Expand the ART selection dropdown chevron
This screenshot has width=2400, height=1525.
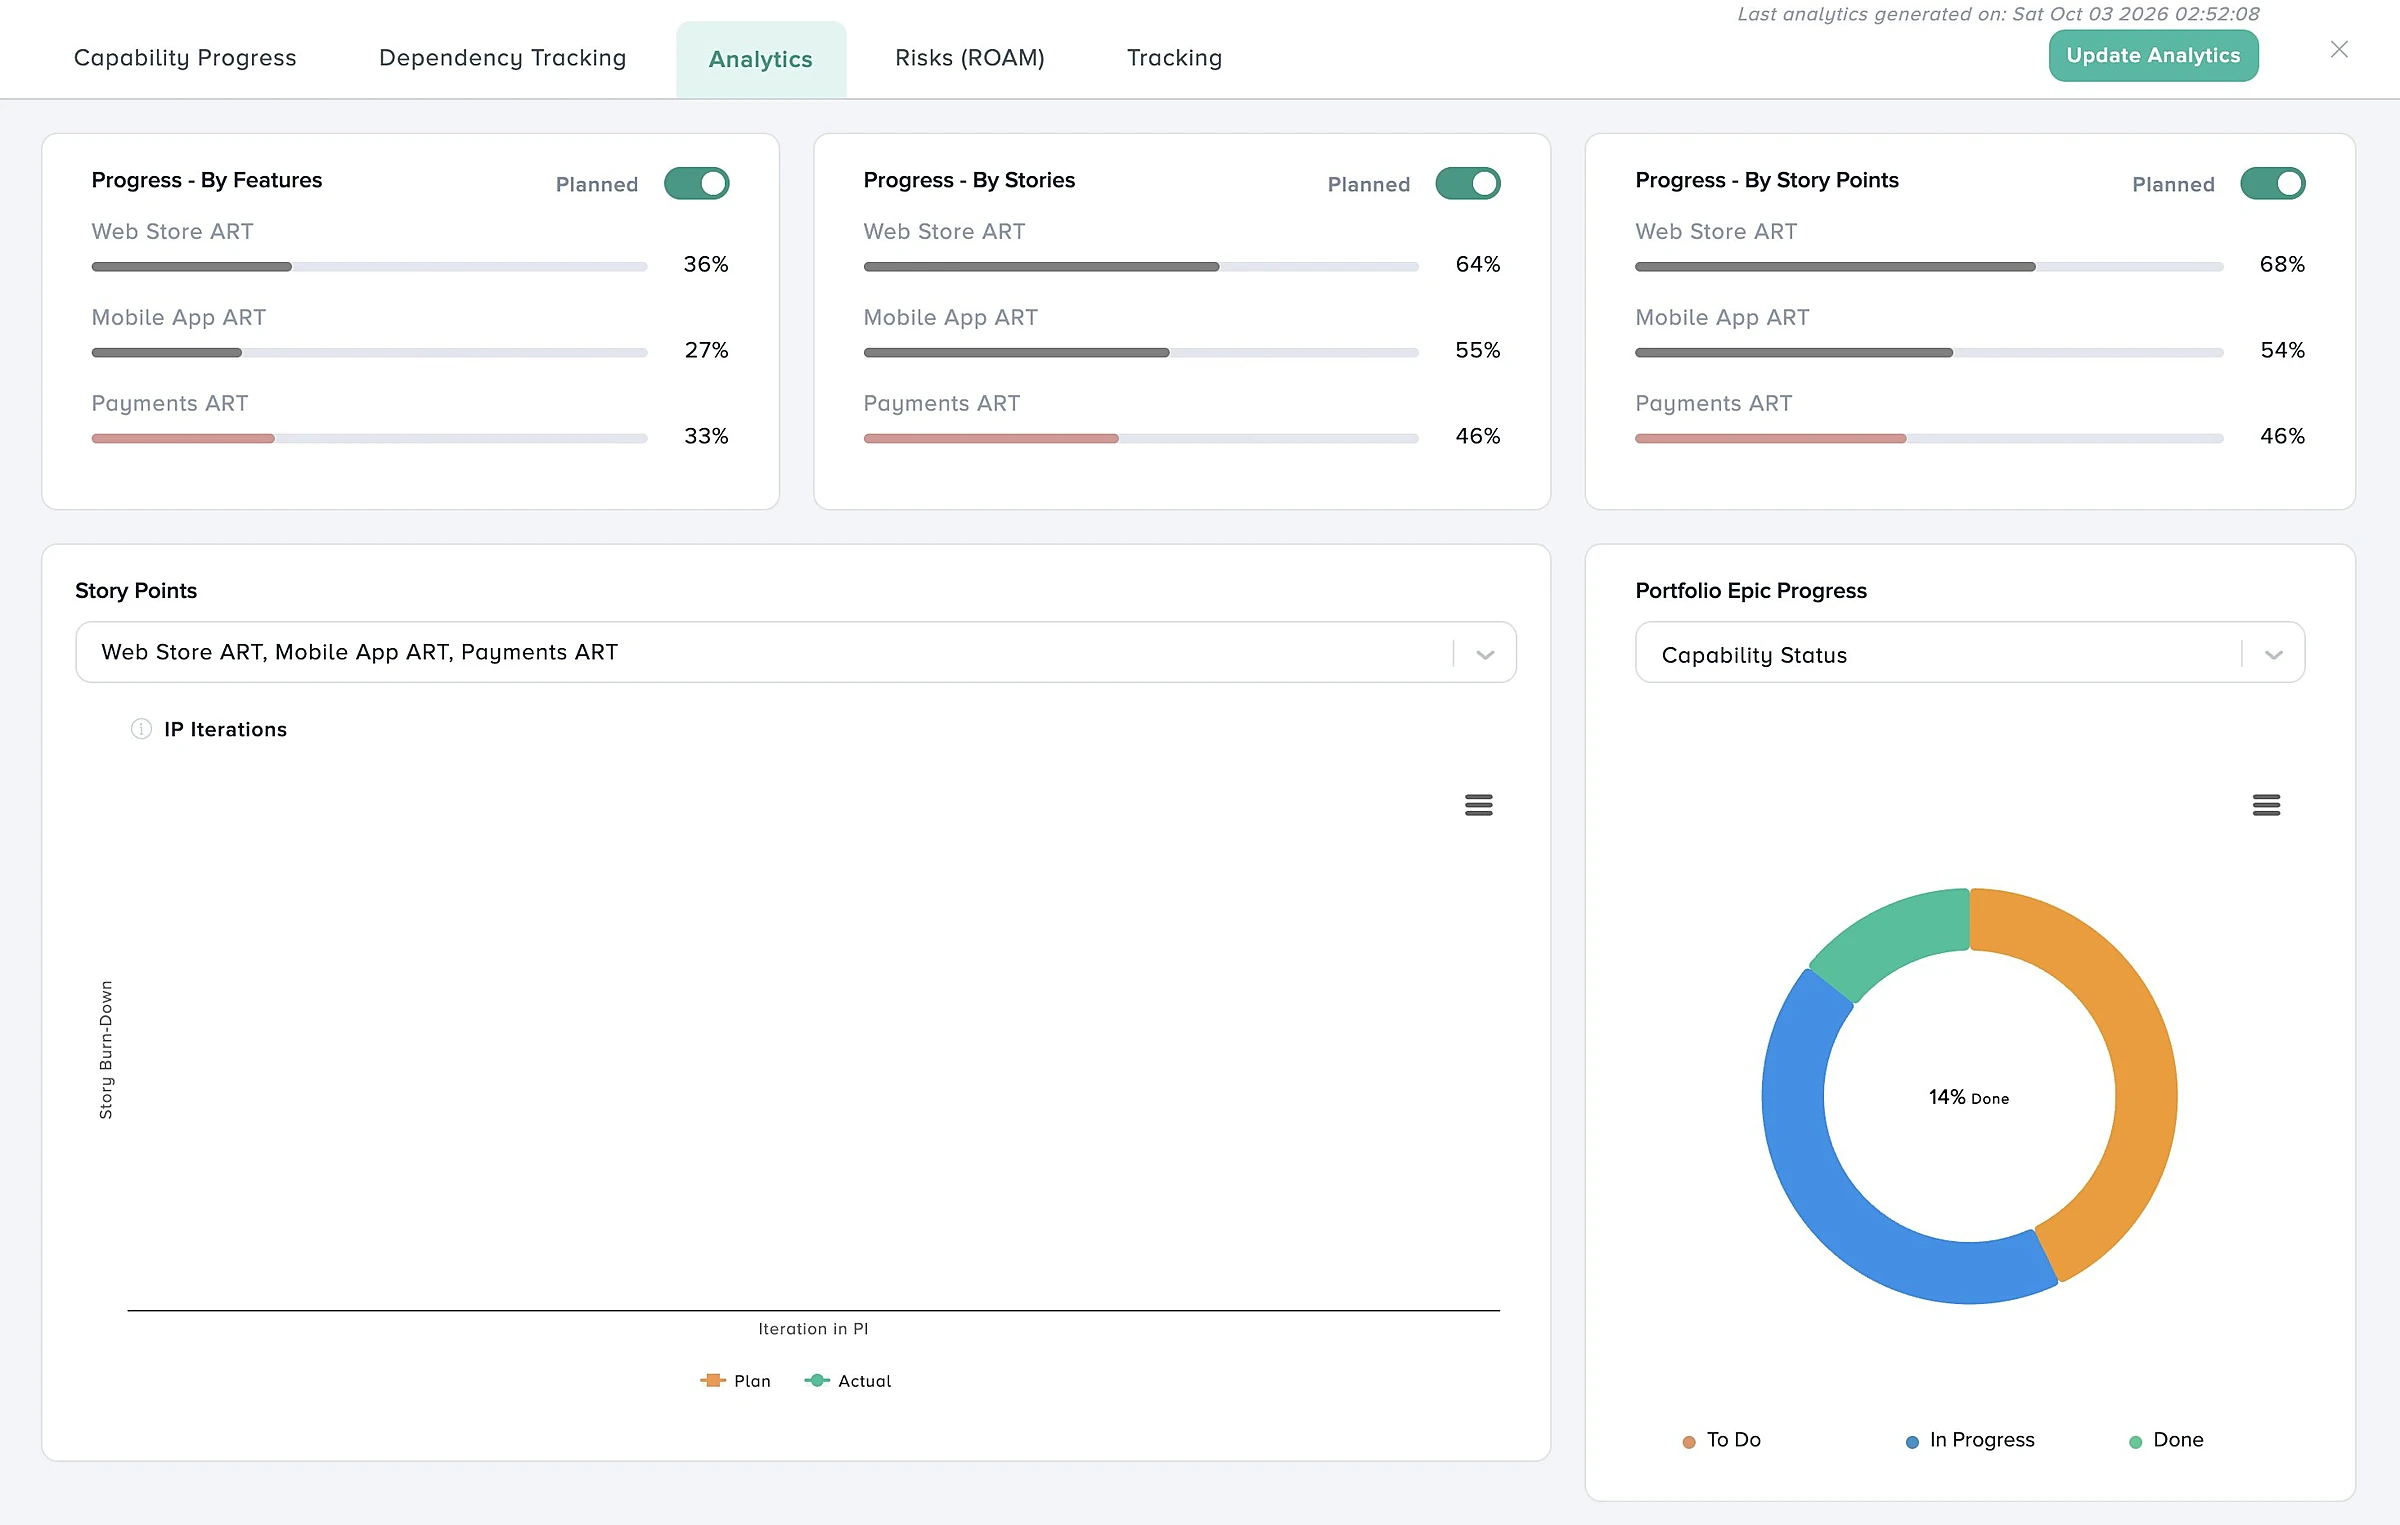pos(1485,654)
